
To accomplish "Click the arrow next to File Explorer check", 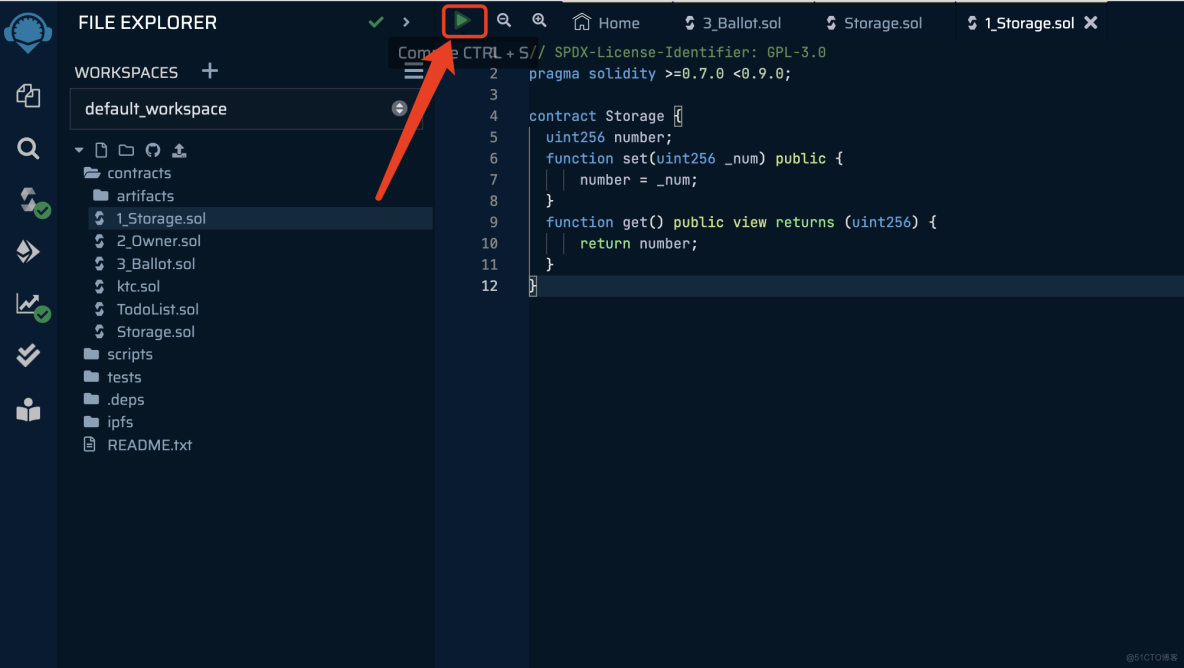I will [x=406, y=22].
